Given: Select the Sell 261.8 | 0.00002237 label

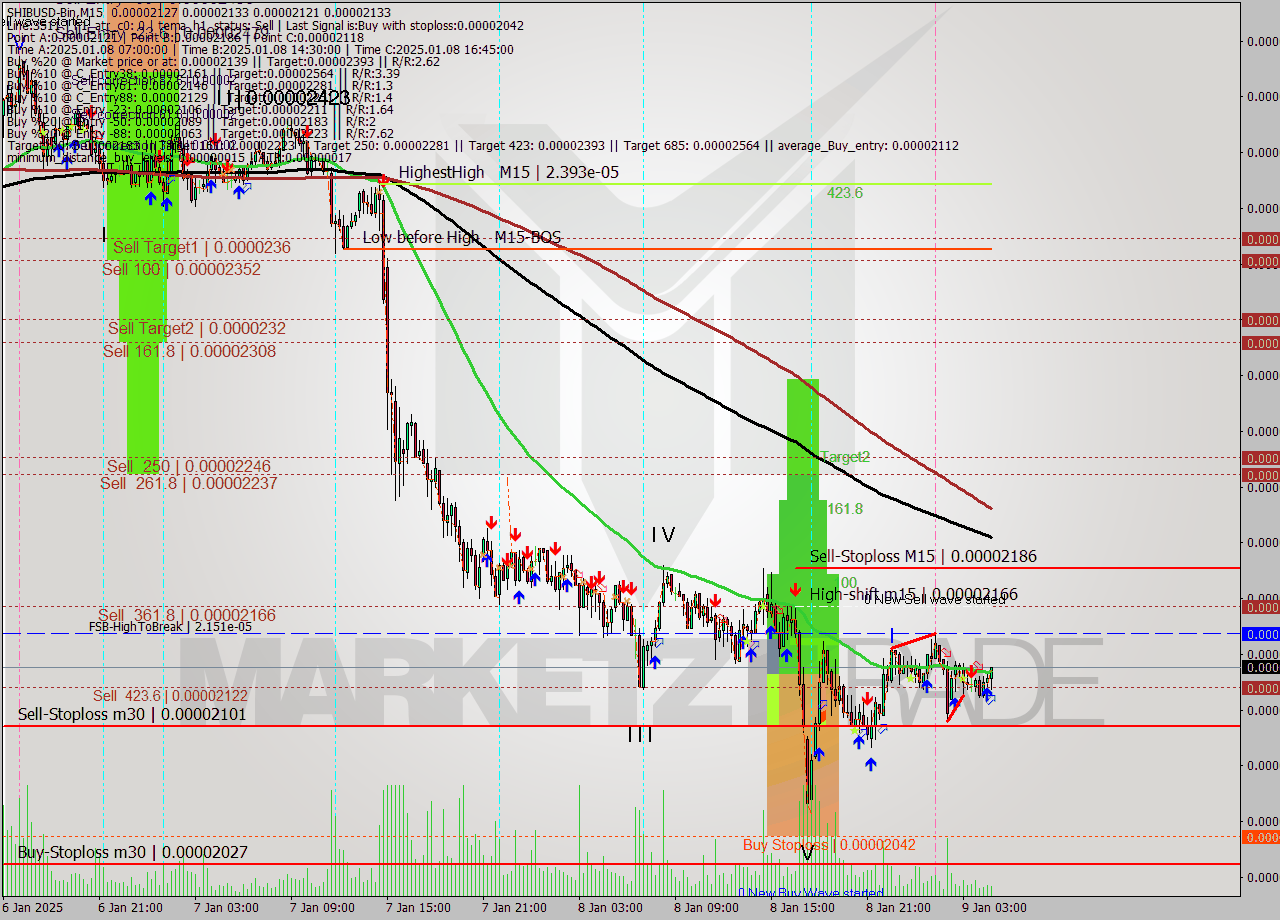Looking at the screenshot, I should point(189,483).
